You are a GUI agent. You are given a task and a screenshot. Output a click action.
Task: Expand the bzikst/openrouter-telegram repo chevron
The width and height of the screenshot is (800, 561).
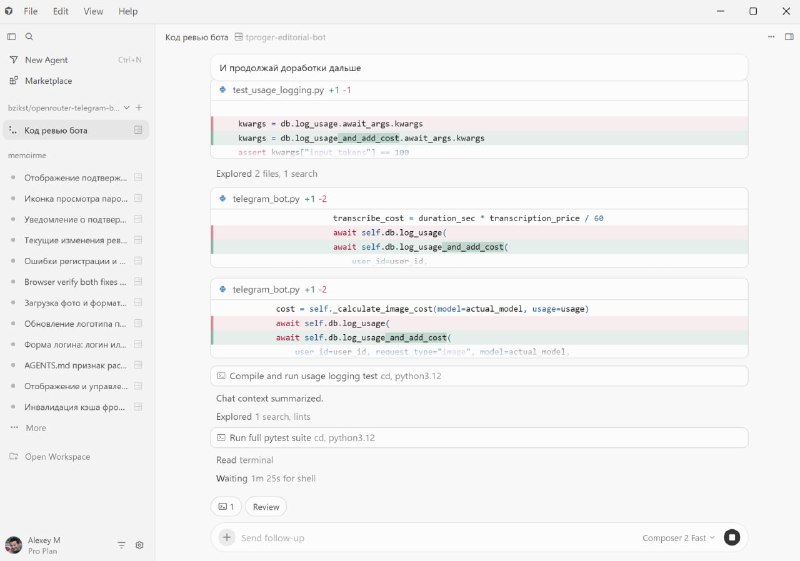click(127, 108)
